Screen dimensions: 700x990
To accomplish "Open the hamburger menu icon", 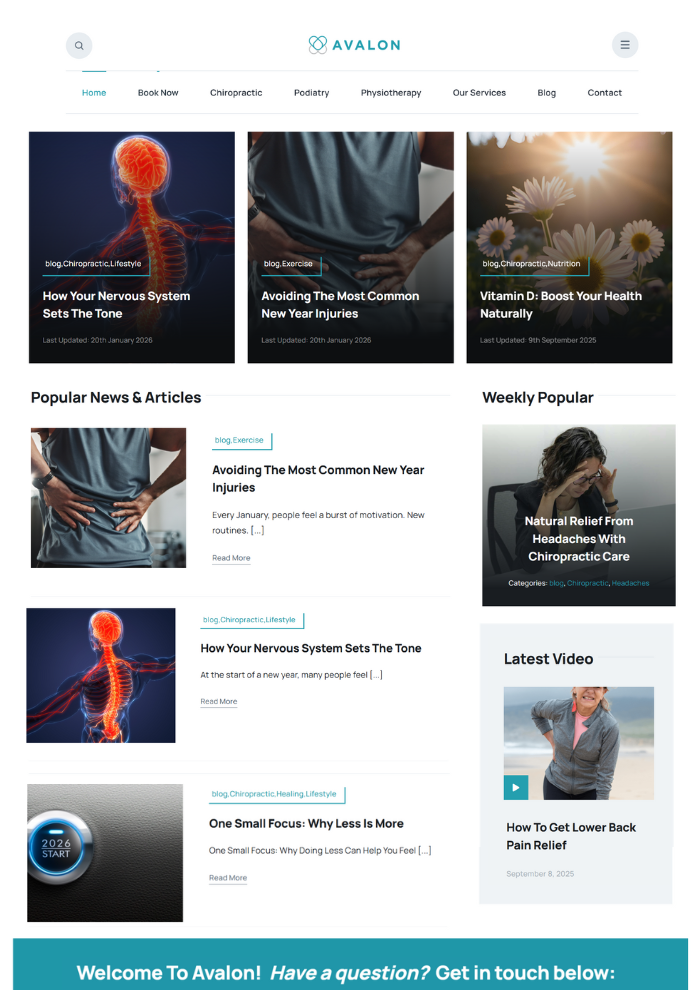I will pos(625,45).
